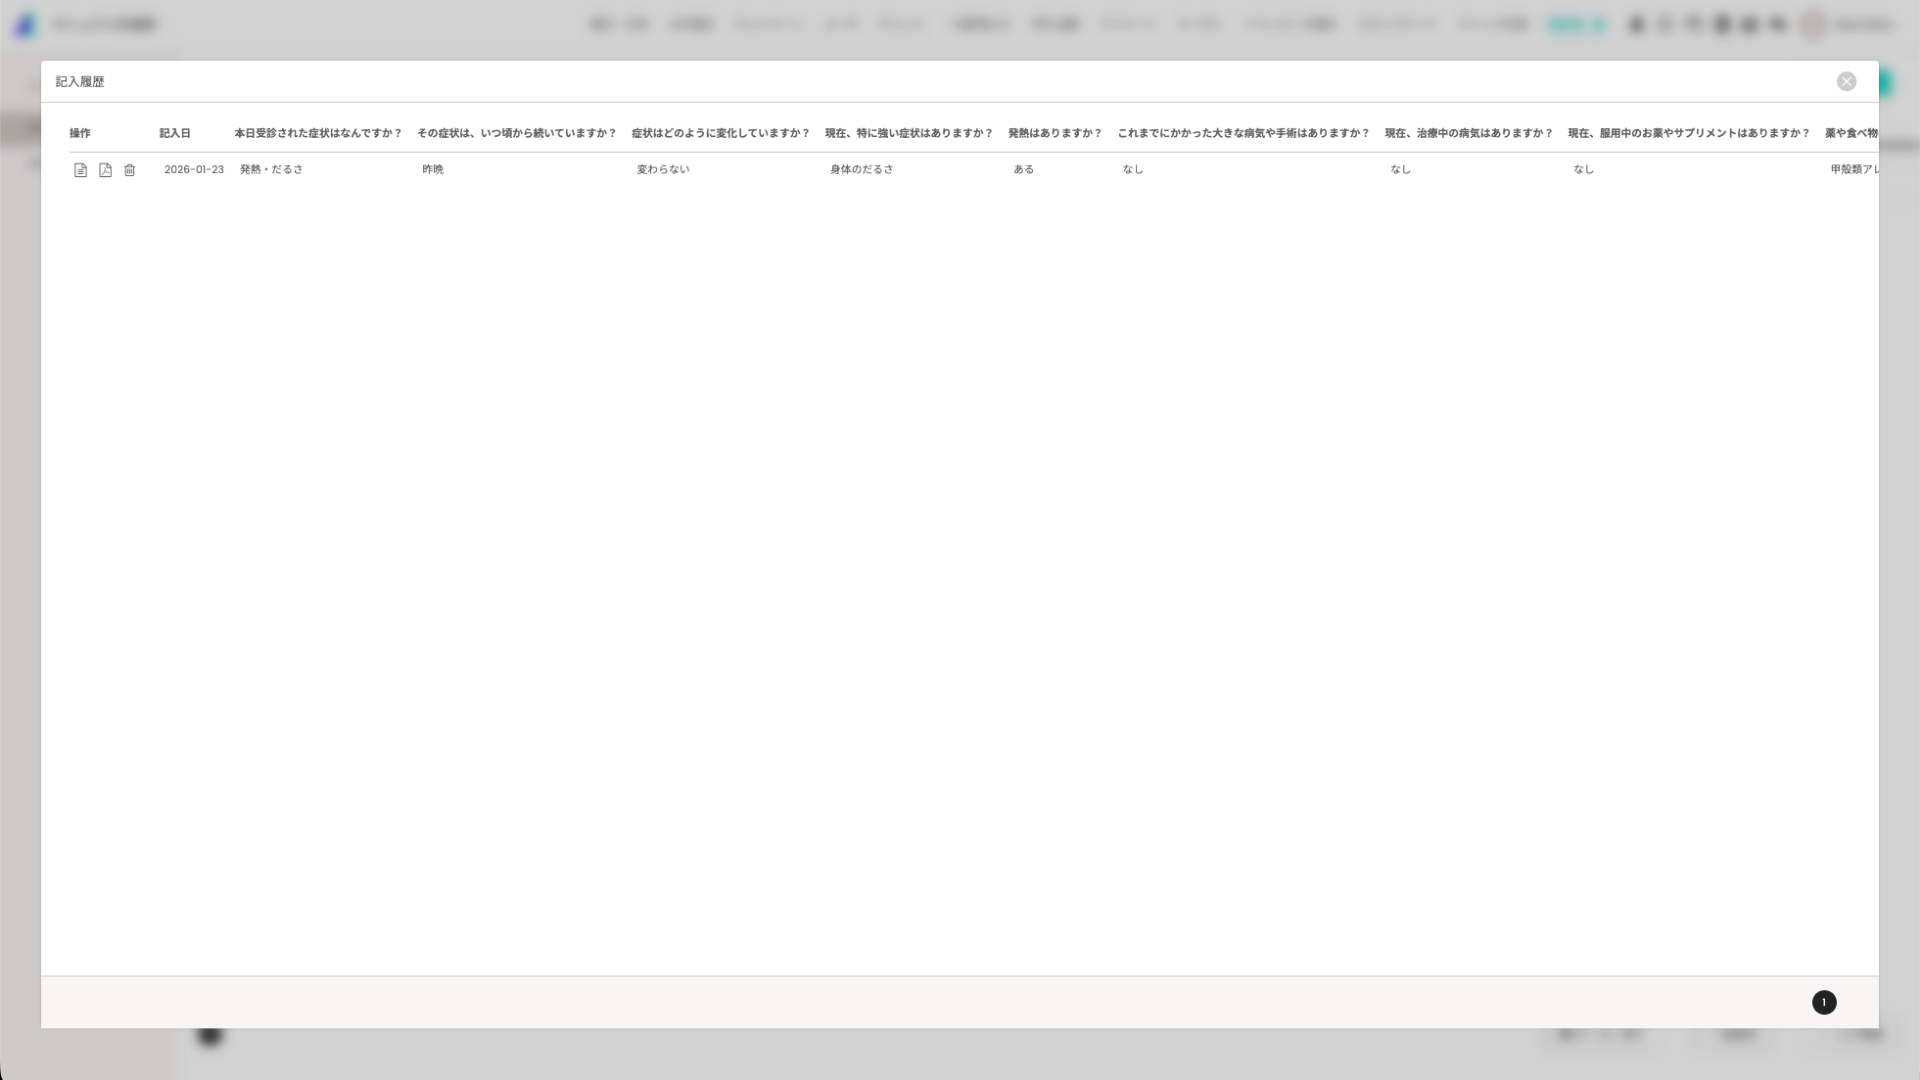The image size is (1920, 1080).
Task: Close the 記入履歴 dialog
Action: (1846, 82)
